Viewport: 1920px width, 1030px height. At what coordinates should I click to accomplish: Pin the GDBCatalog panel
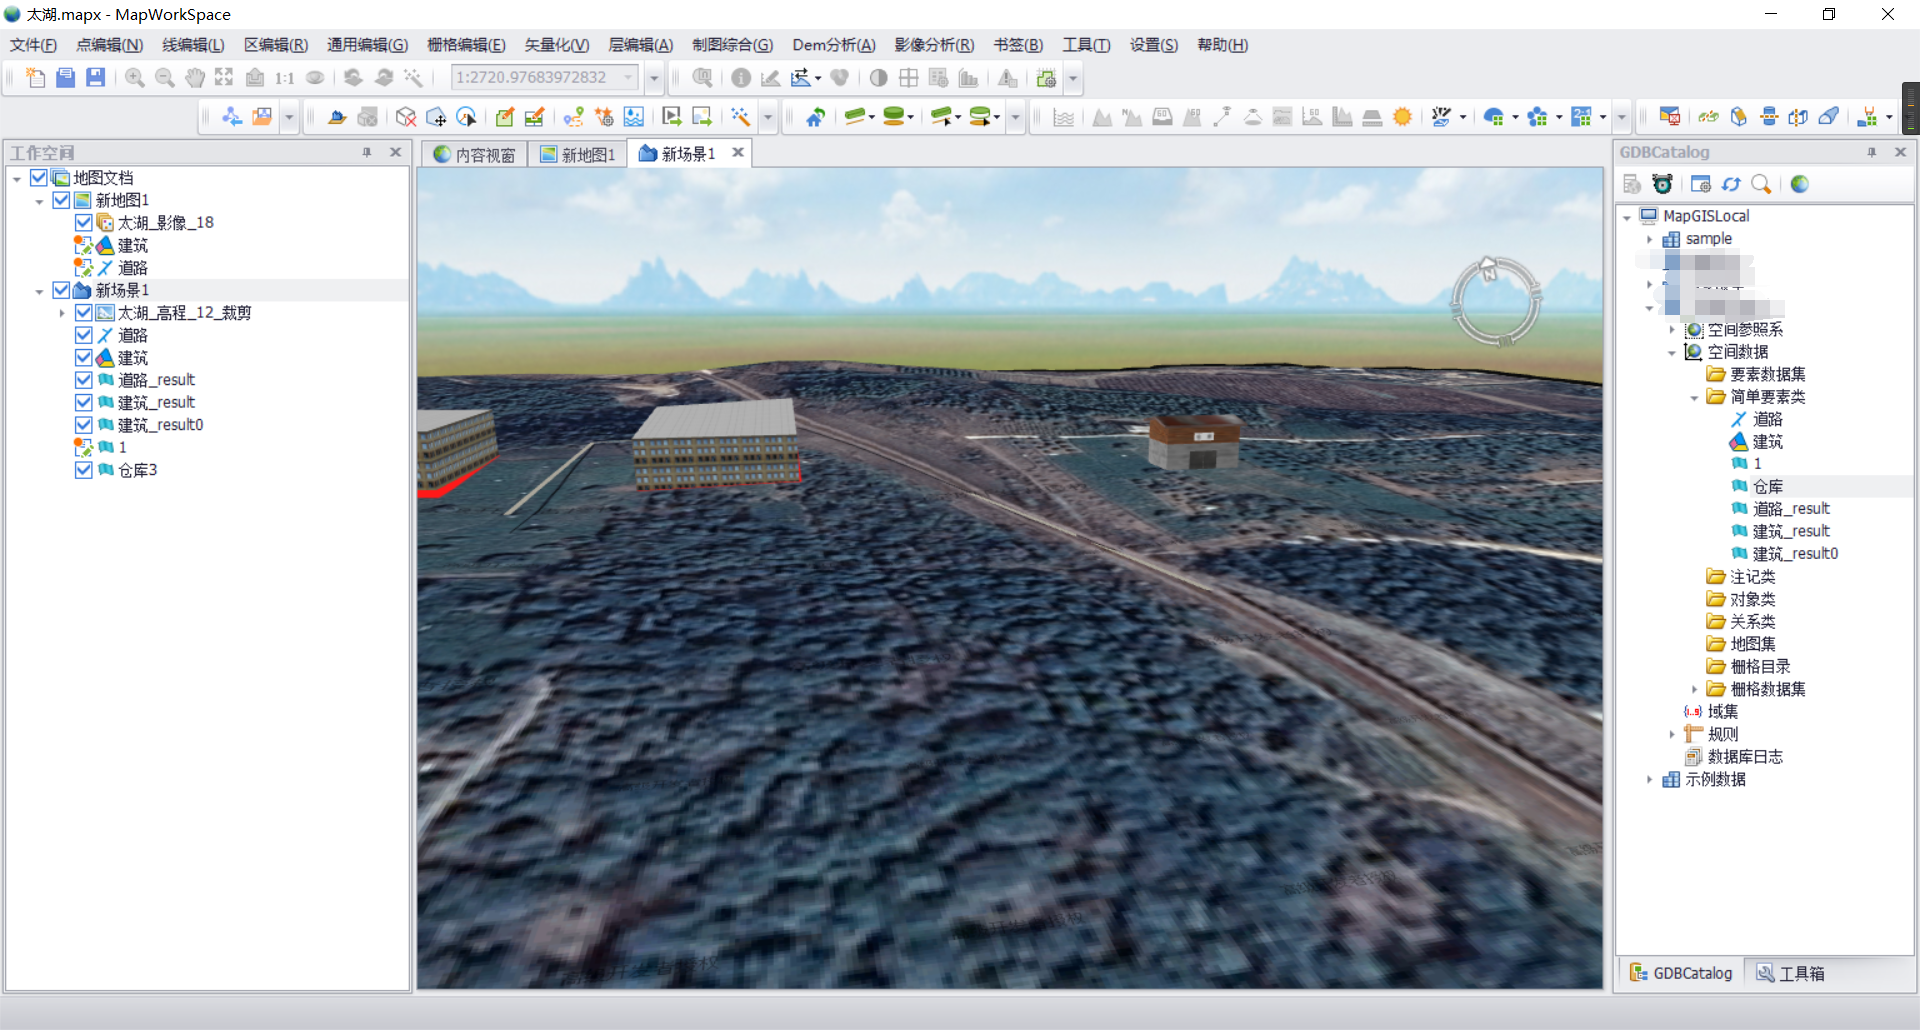click(x=1872, y=152)
